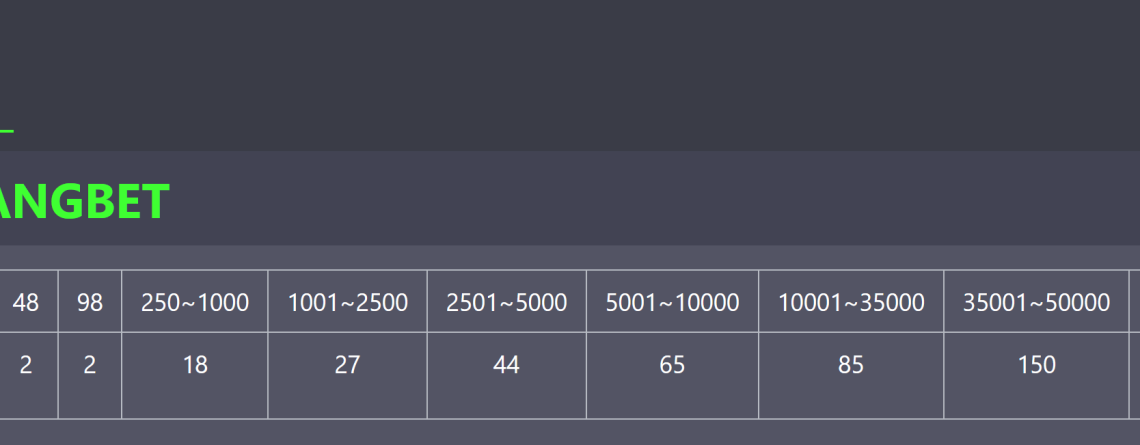
Task: Select the value cell showing 85
Action: (x=851, y=376)
